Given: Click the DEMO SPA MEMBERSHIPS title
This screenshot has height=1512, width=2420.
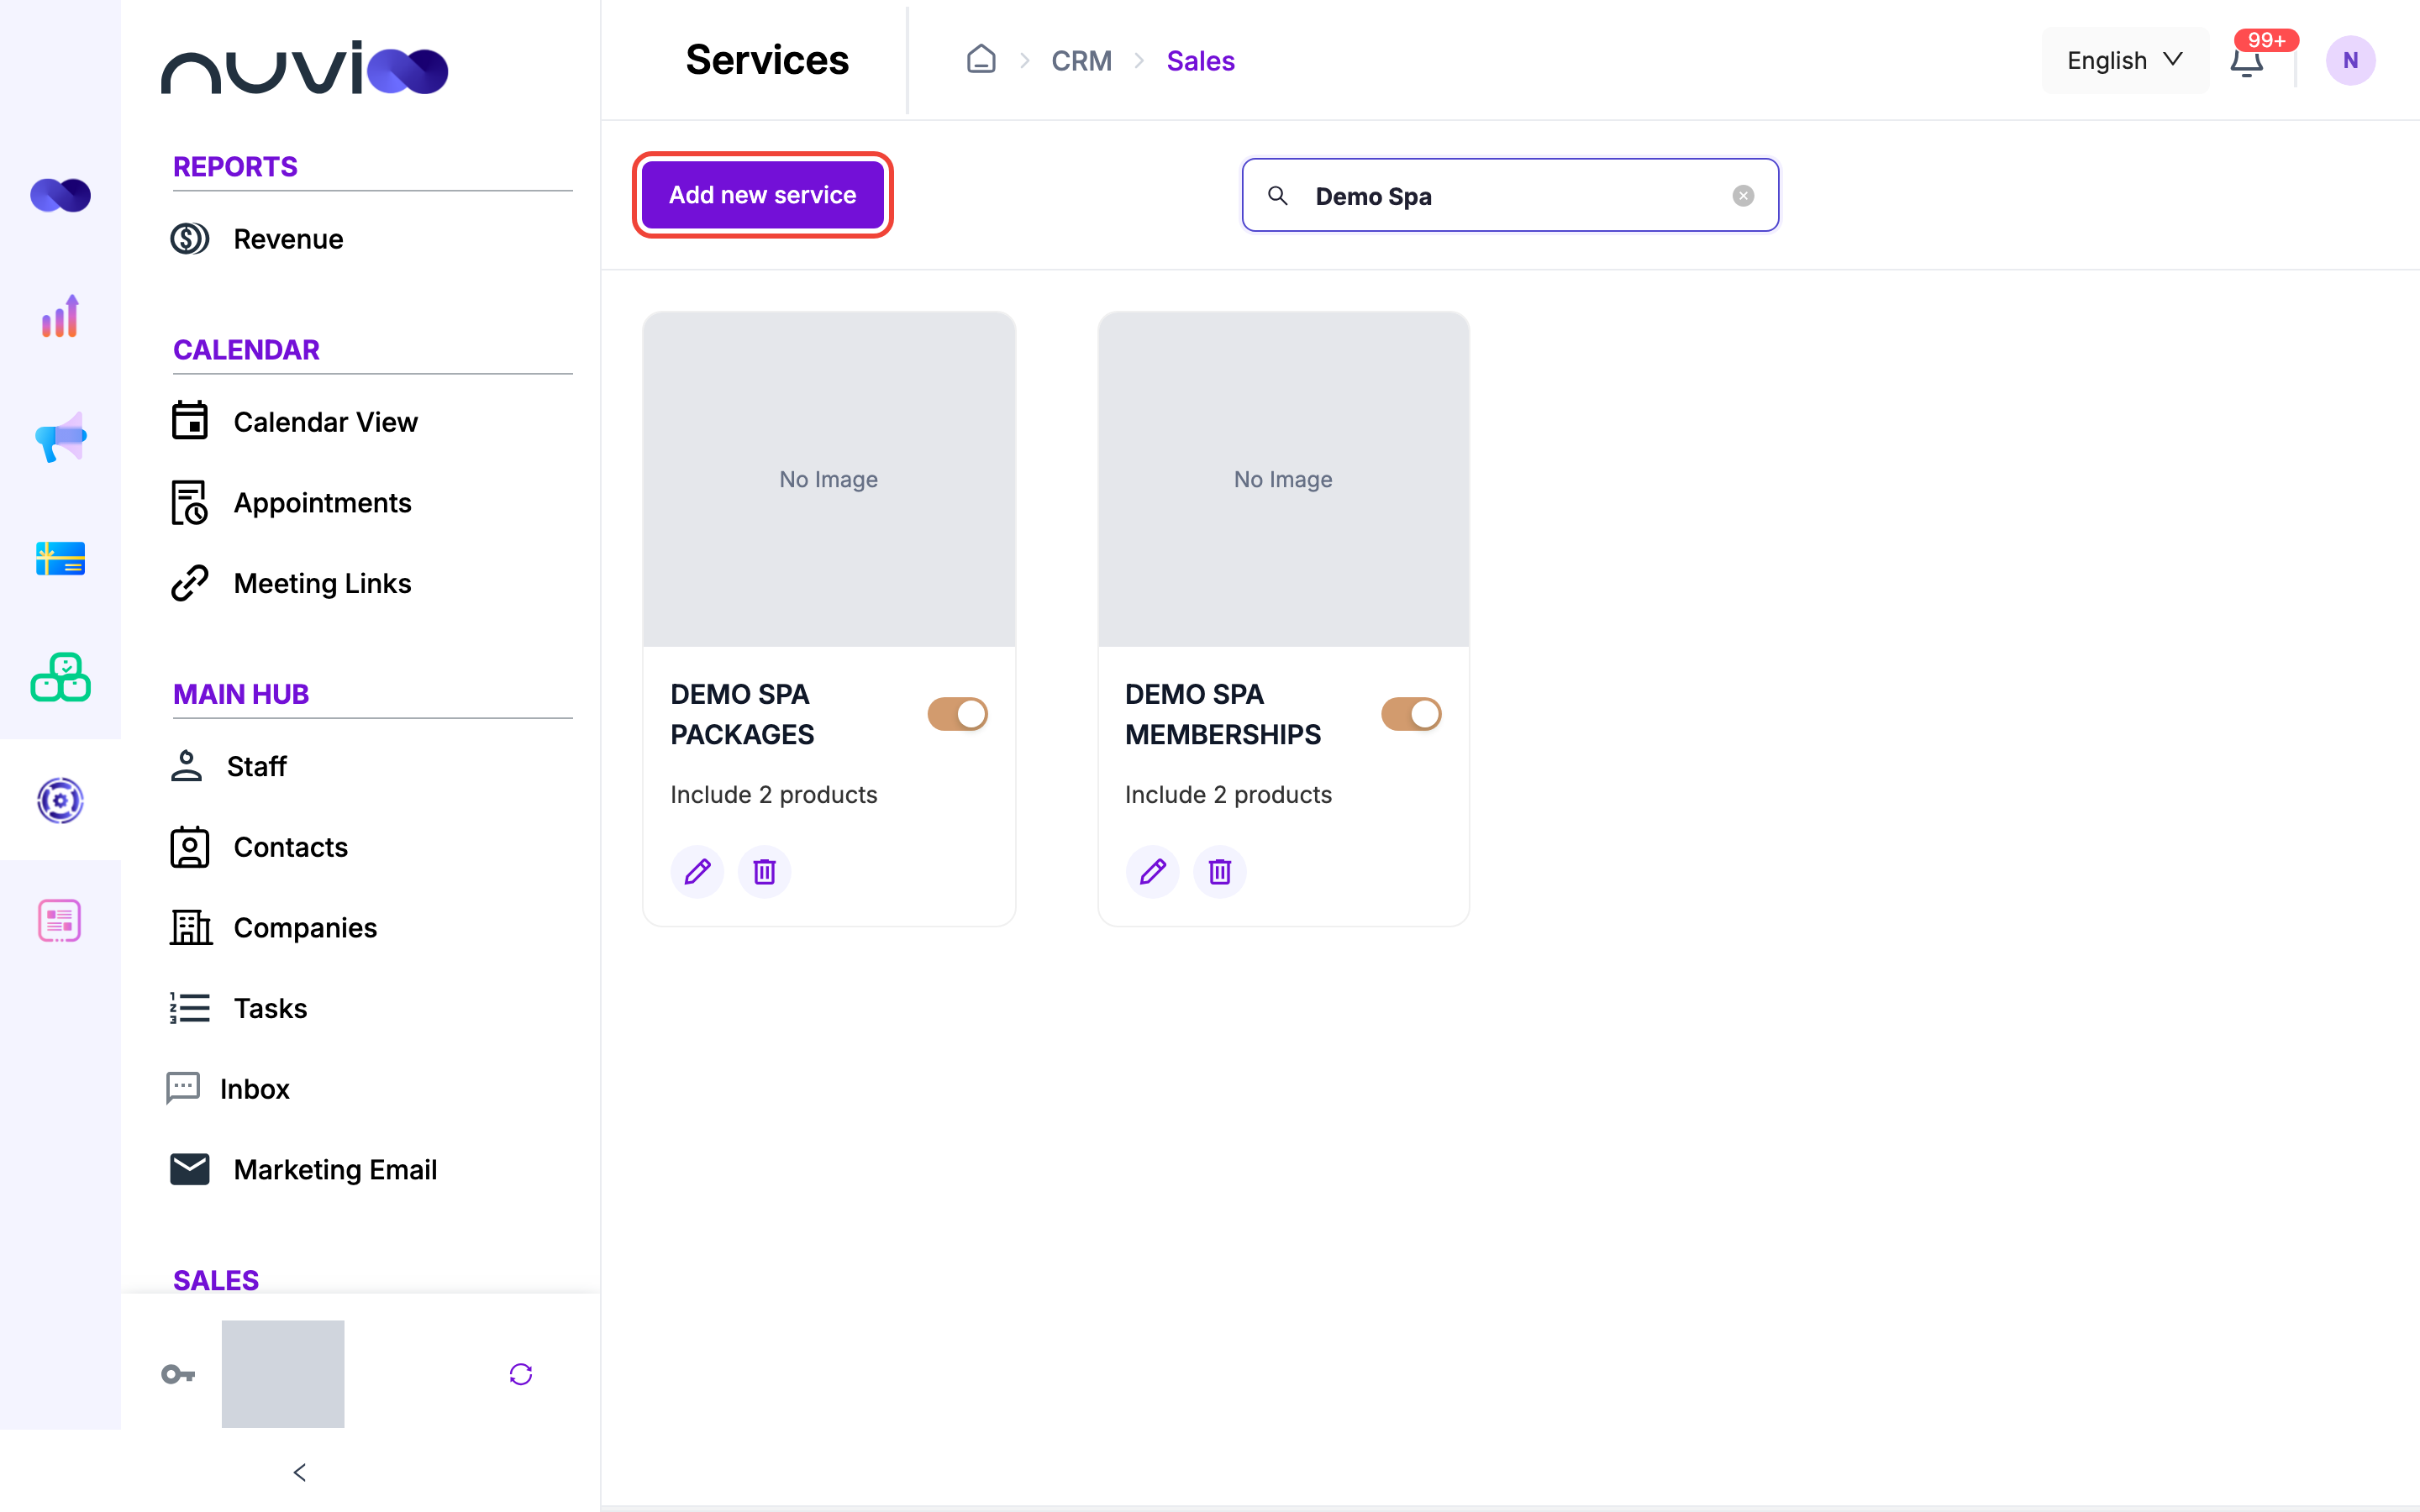Looking at the screenshot, I should pyautogui.click(x=1222, y=714).
